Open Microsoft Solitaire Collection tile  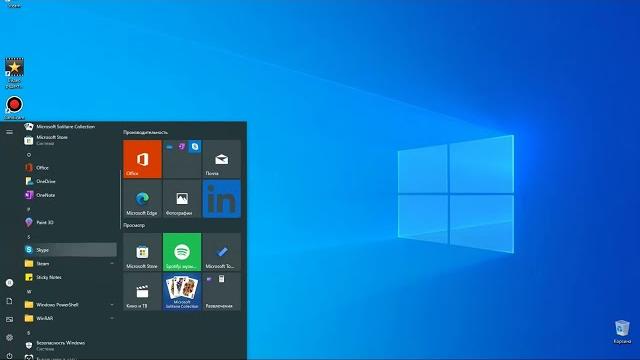pos(182,291)
